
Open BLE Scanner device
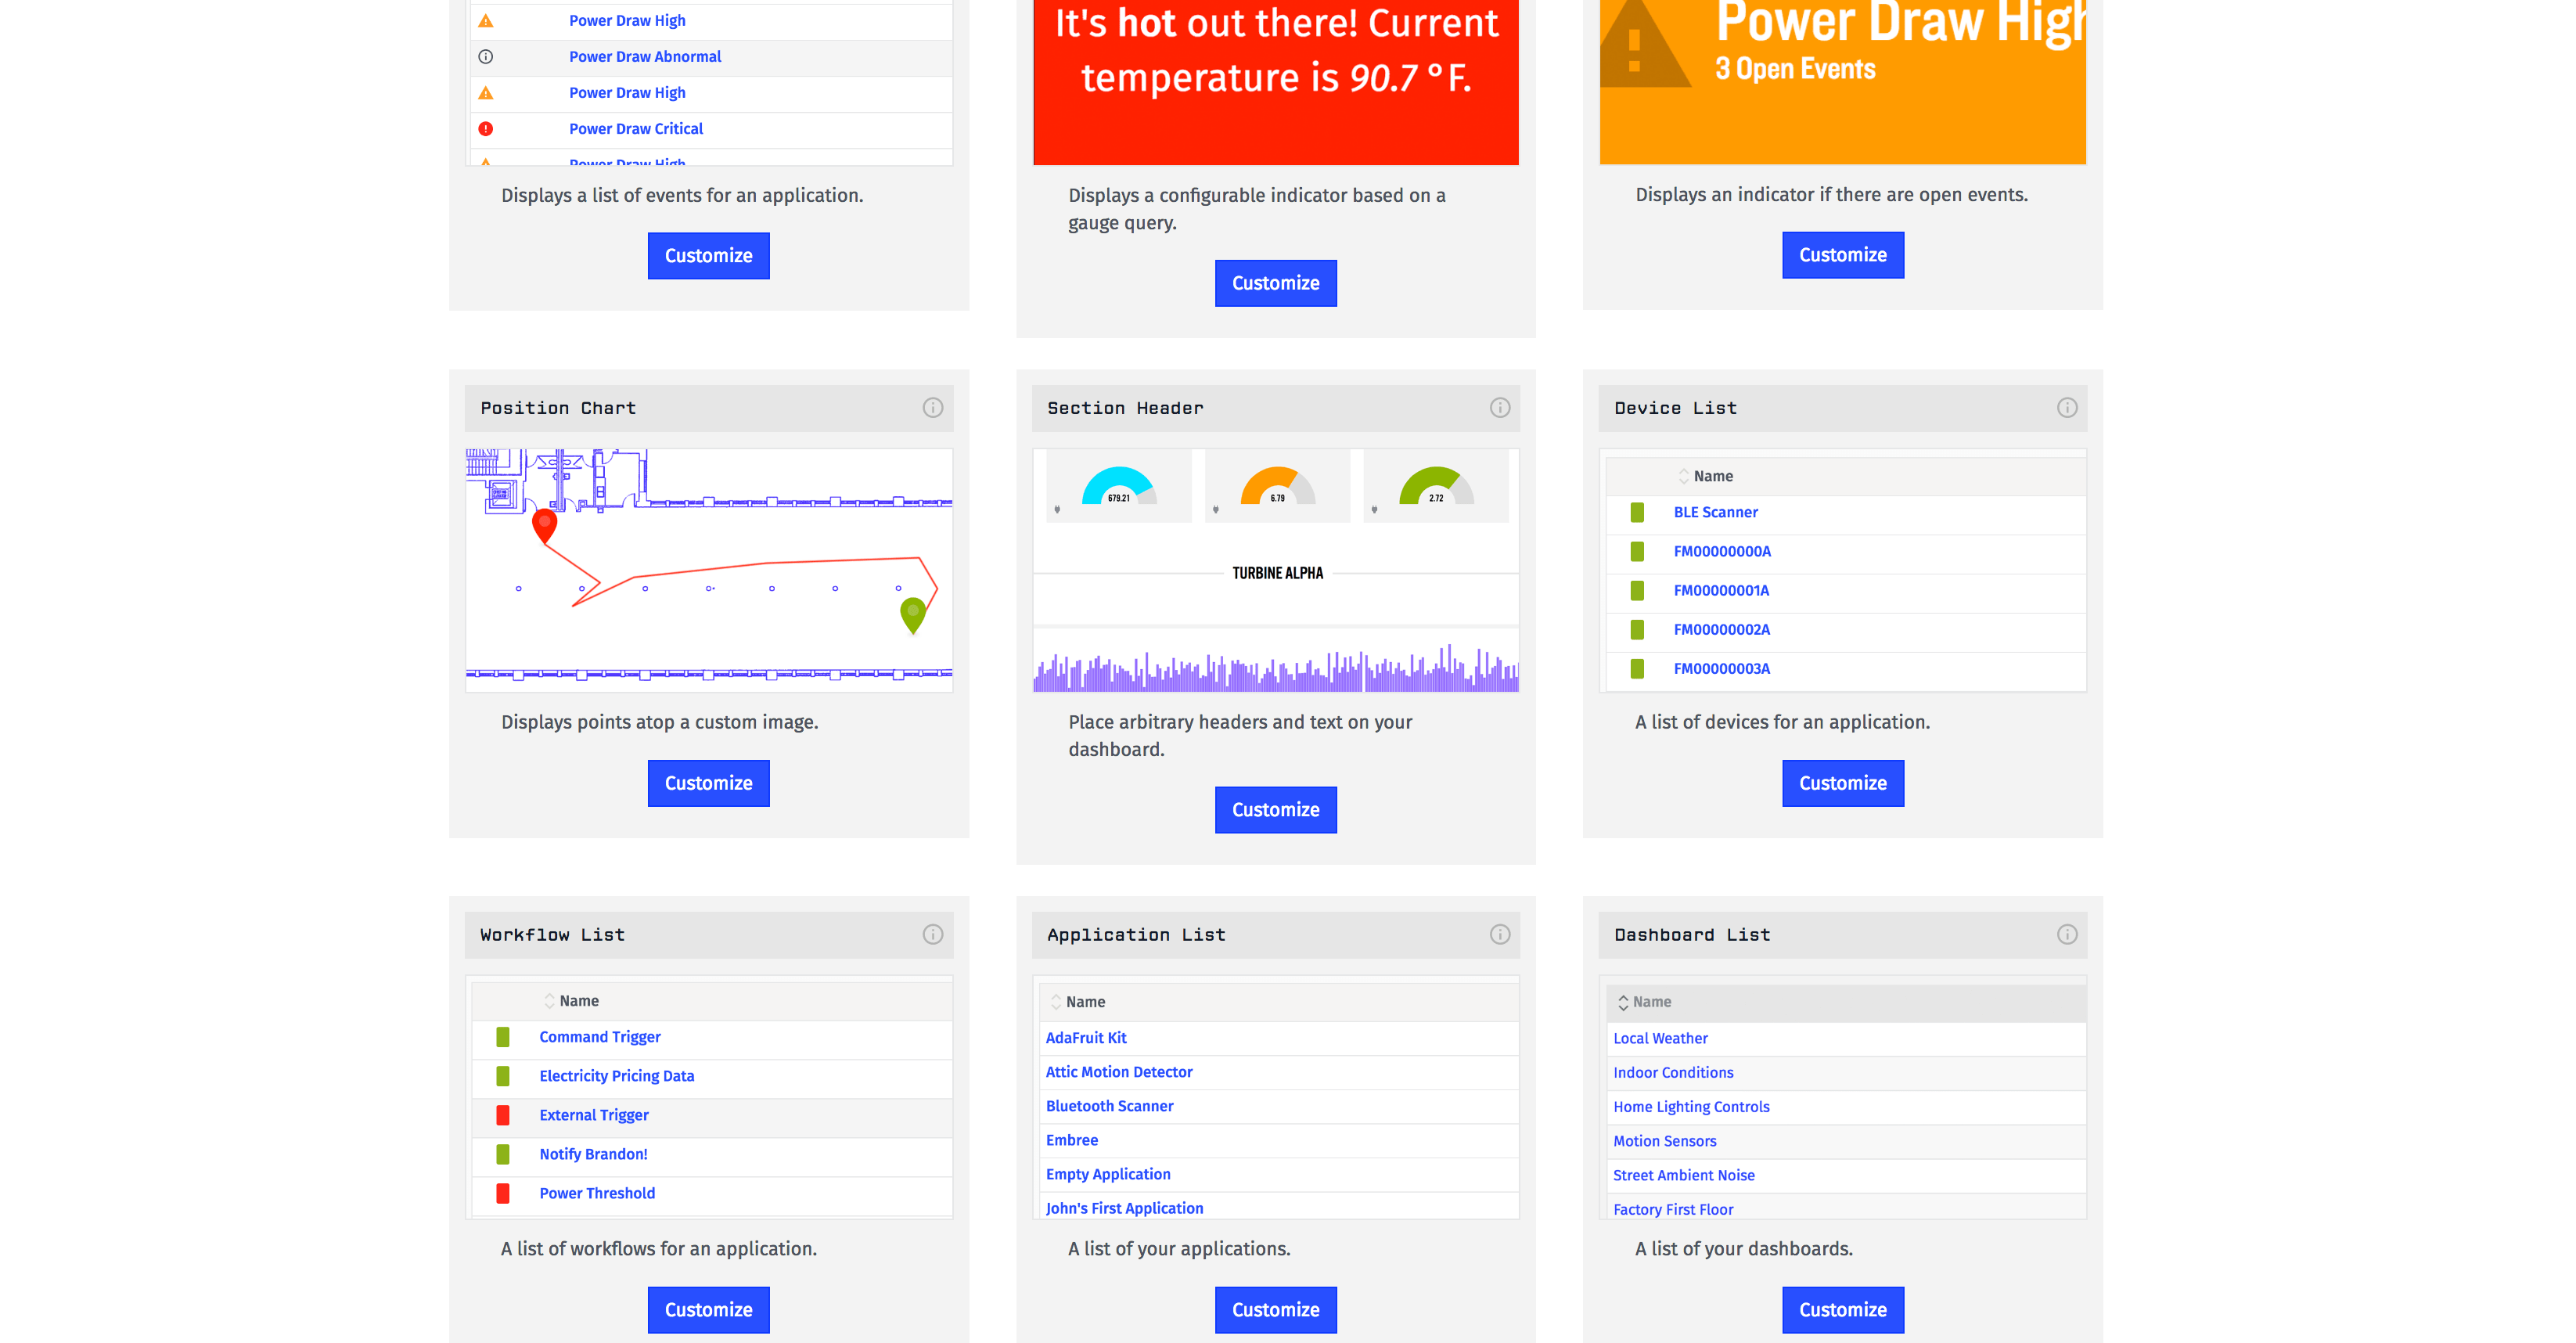pyautogui.click(x=1715, y=512)
